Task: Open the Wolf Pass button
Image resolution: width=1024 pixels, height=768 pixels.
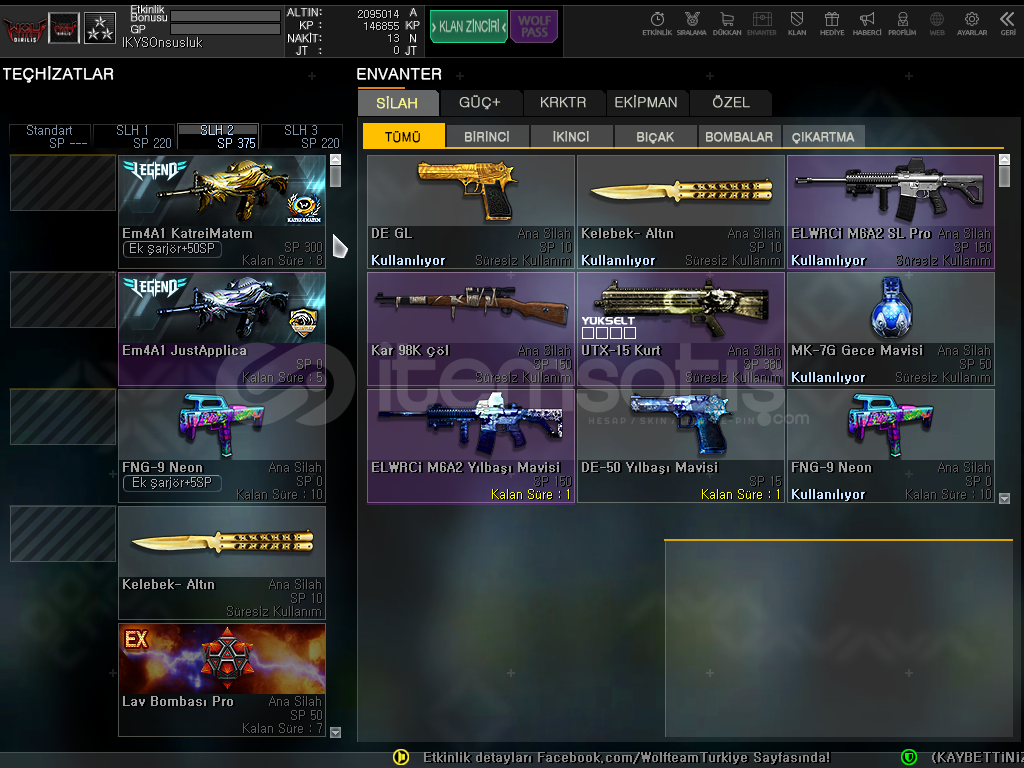Action: pos(534,26)
